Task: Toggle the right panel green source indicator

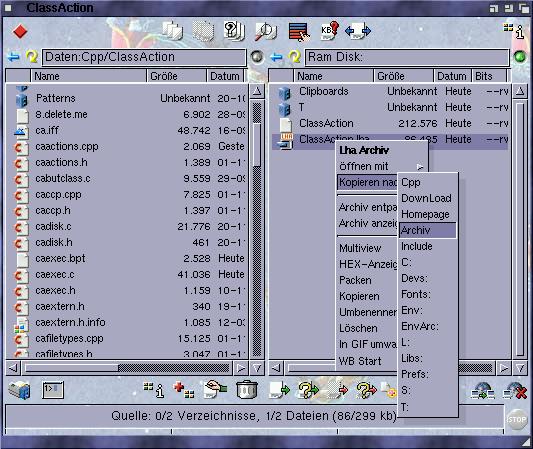Action: (519, 57)
